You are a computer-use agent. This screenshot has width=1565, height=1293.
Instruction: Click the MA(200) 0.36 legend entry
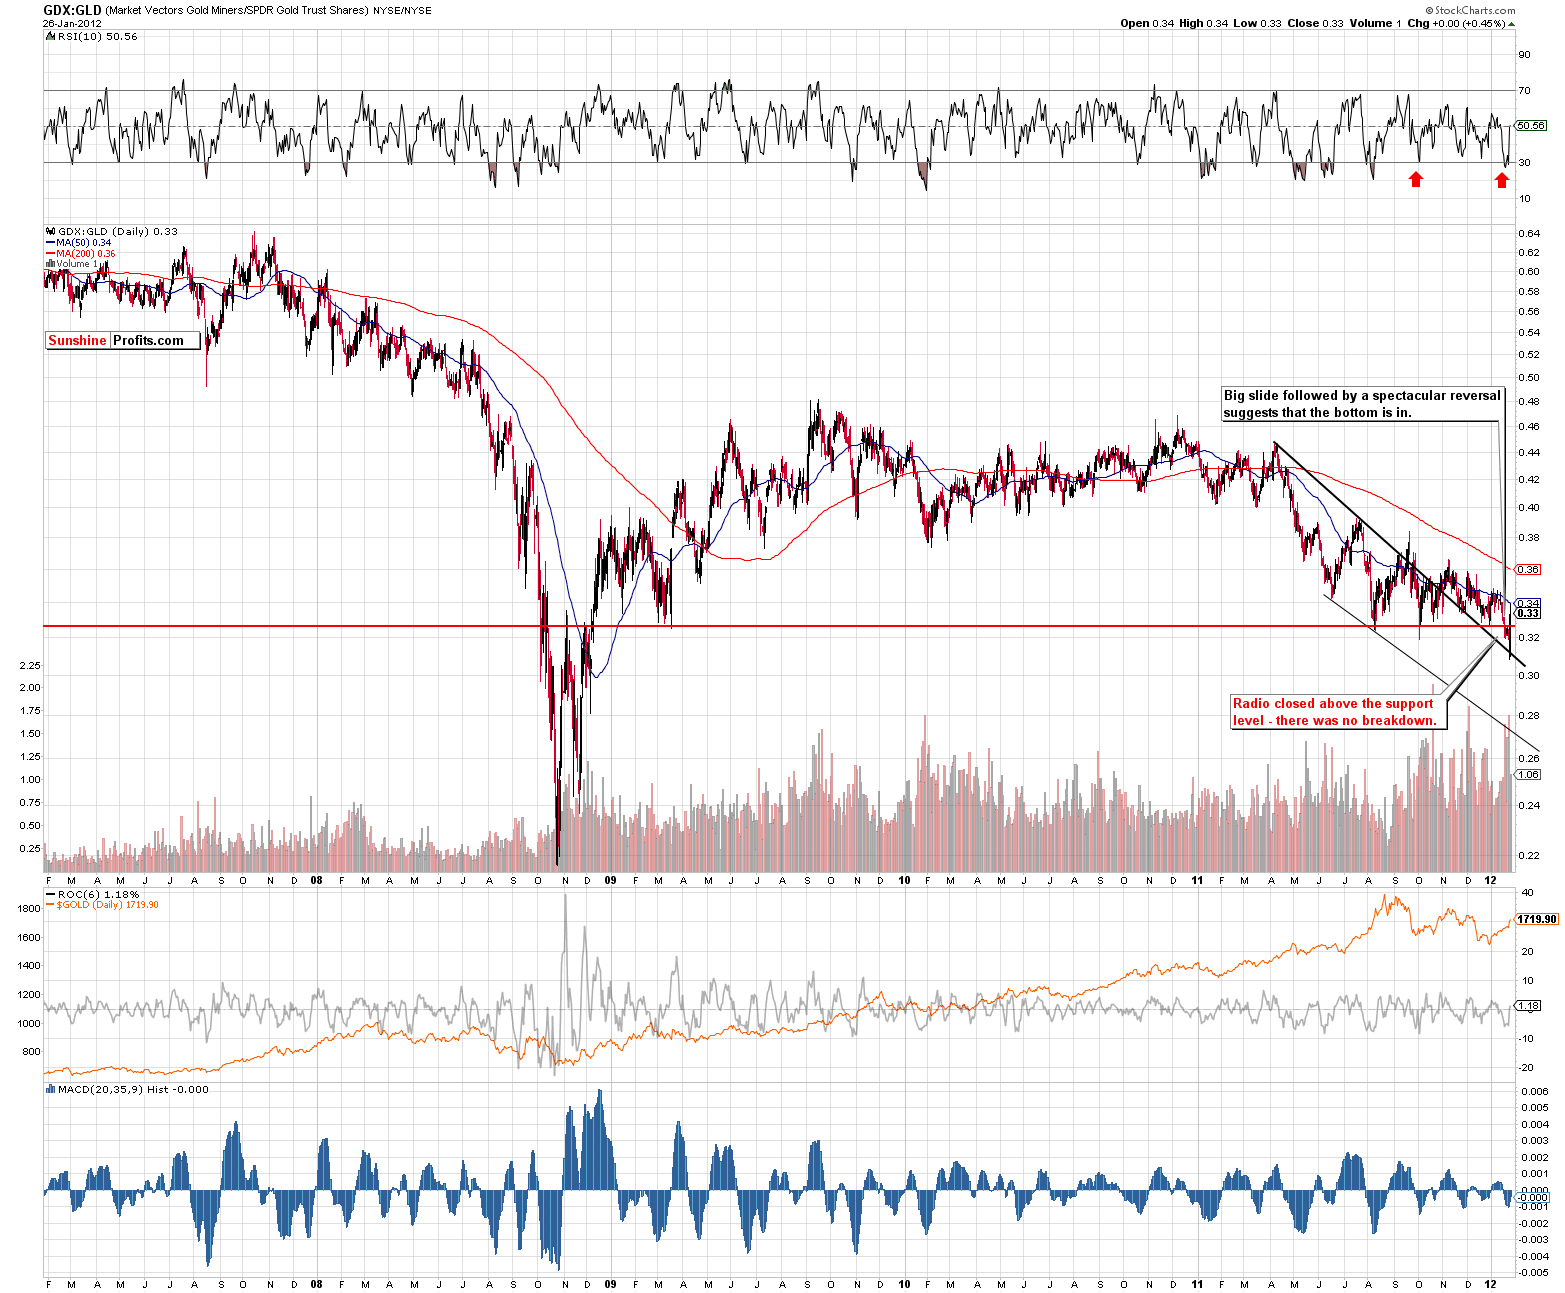coord(86,254)
